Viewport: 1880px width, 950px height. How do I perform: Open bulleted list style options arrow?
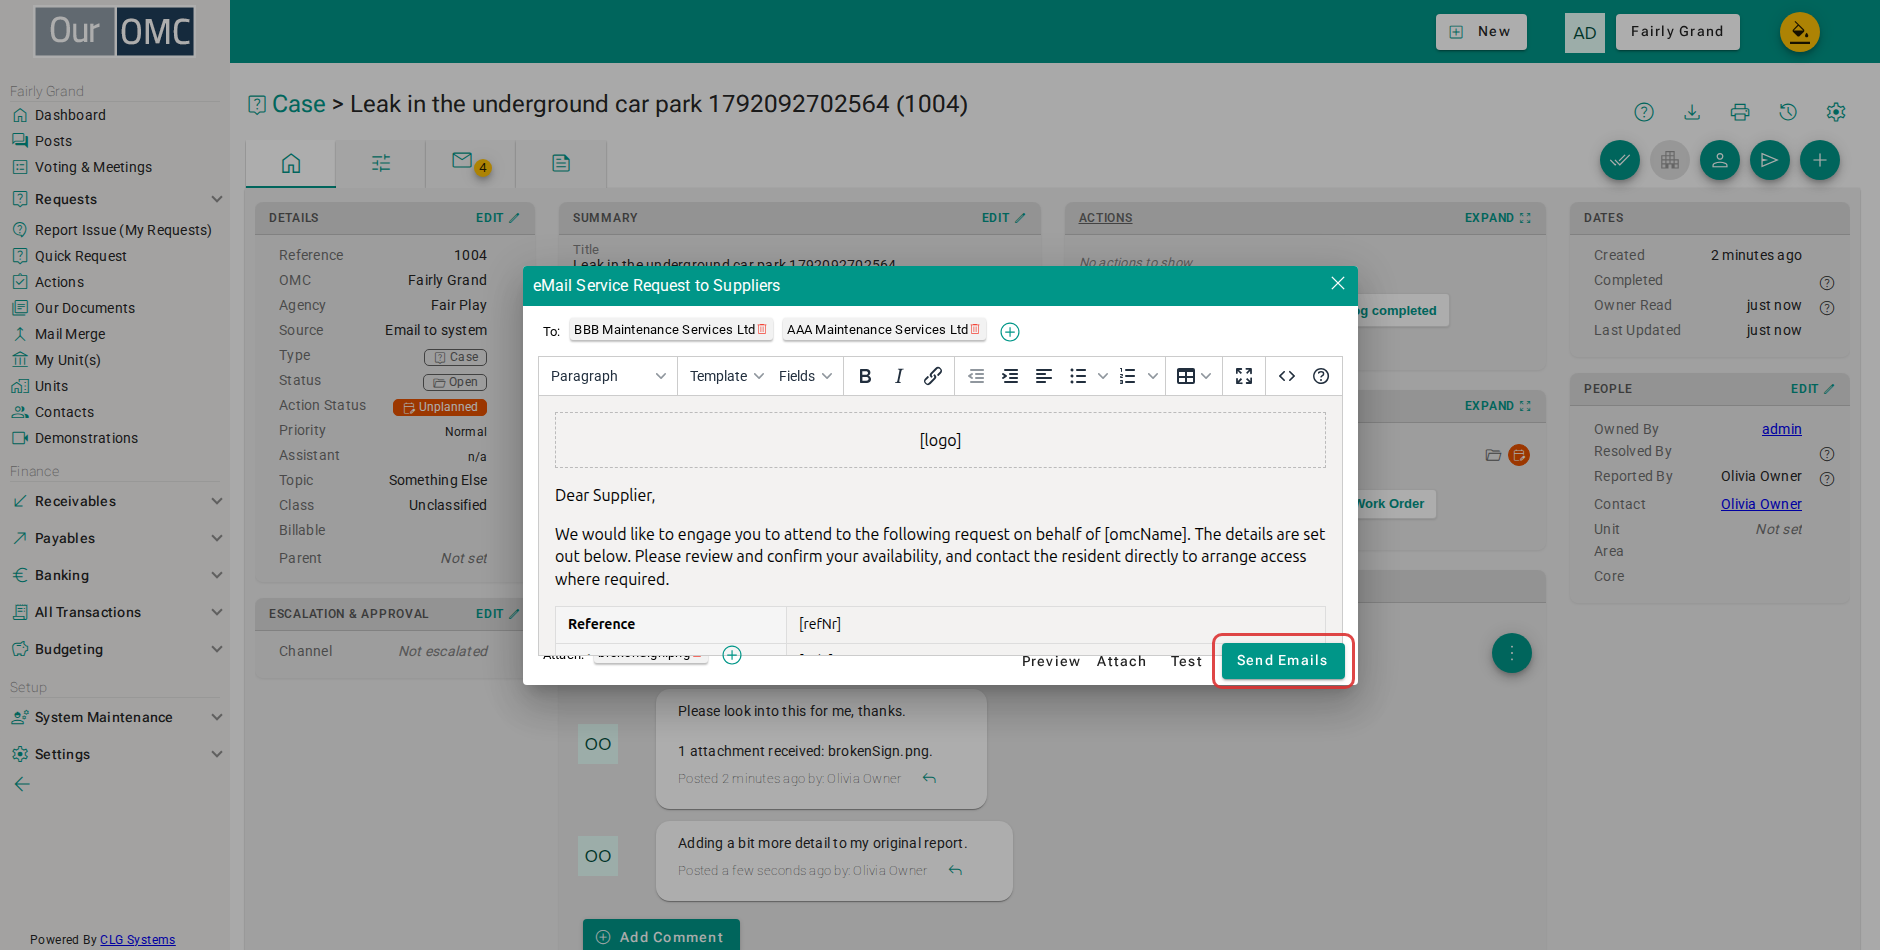click(1103, 376)
